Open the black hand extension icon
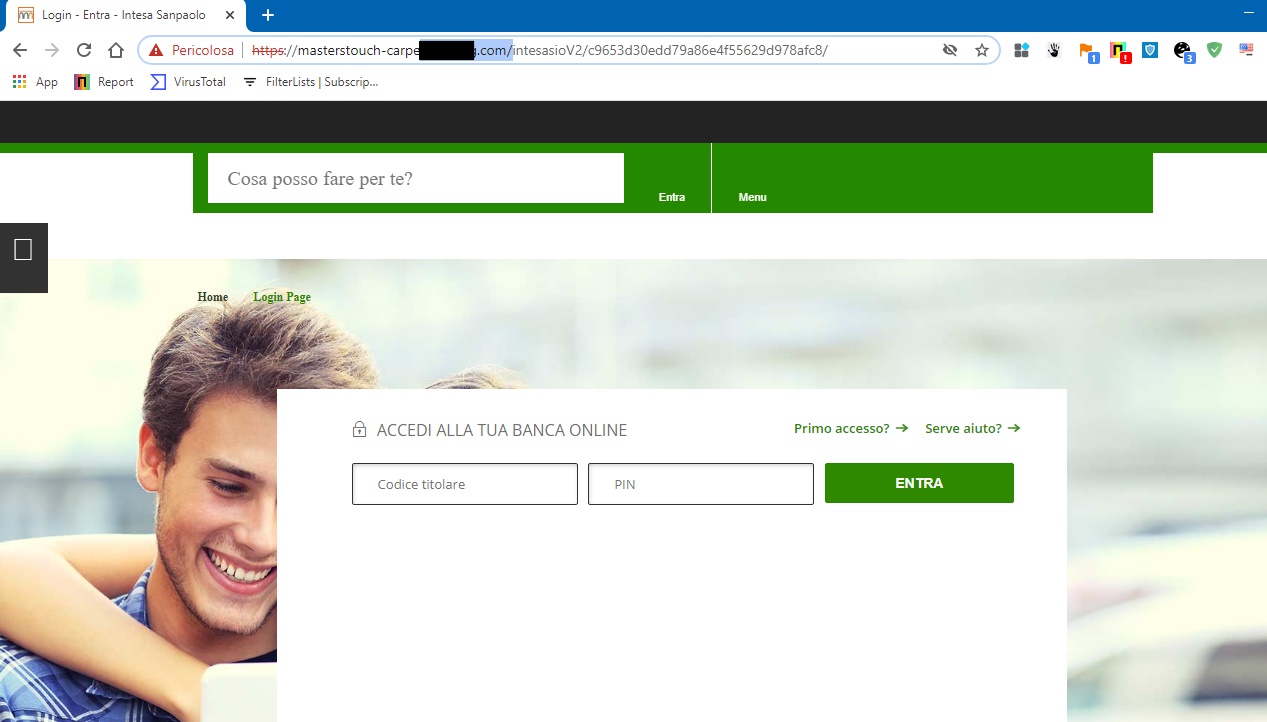The width and height of the screenshot is (1267, 722). click(1053, 50)
